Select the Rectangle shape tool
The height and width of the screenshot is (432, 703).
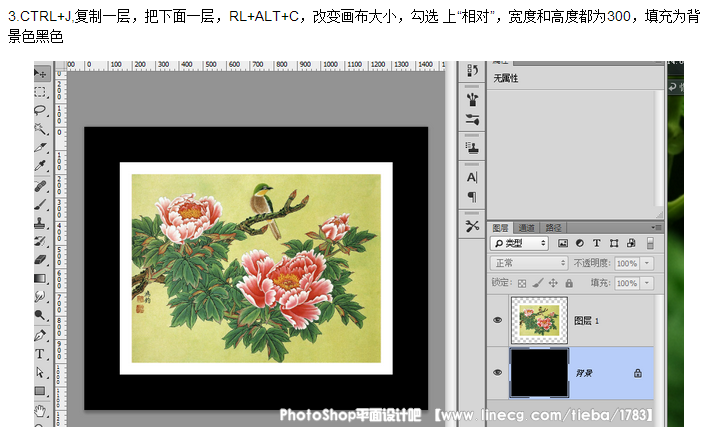pyautogui.click(x=41, y=391)
